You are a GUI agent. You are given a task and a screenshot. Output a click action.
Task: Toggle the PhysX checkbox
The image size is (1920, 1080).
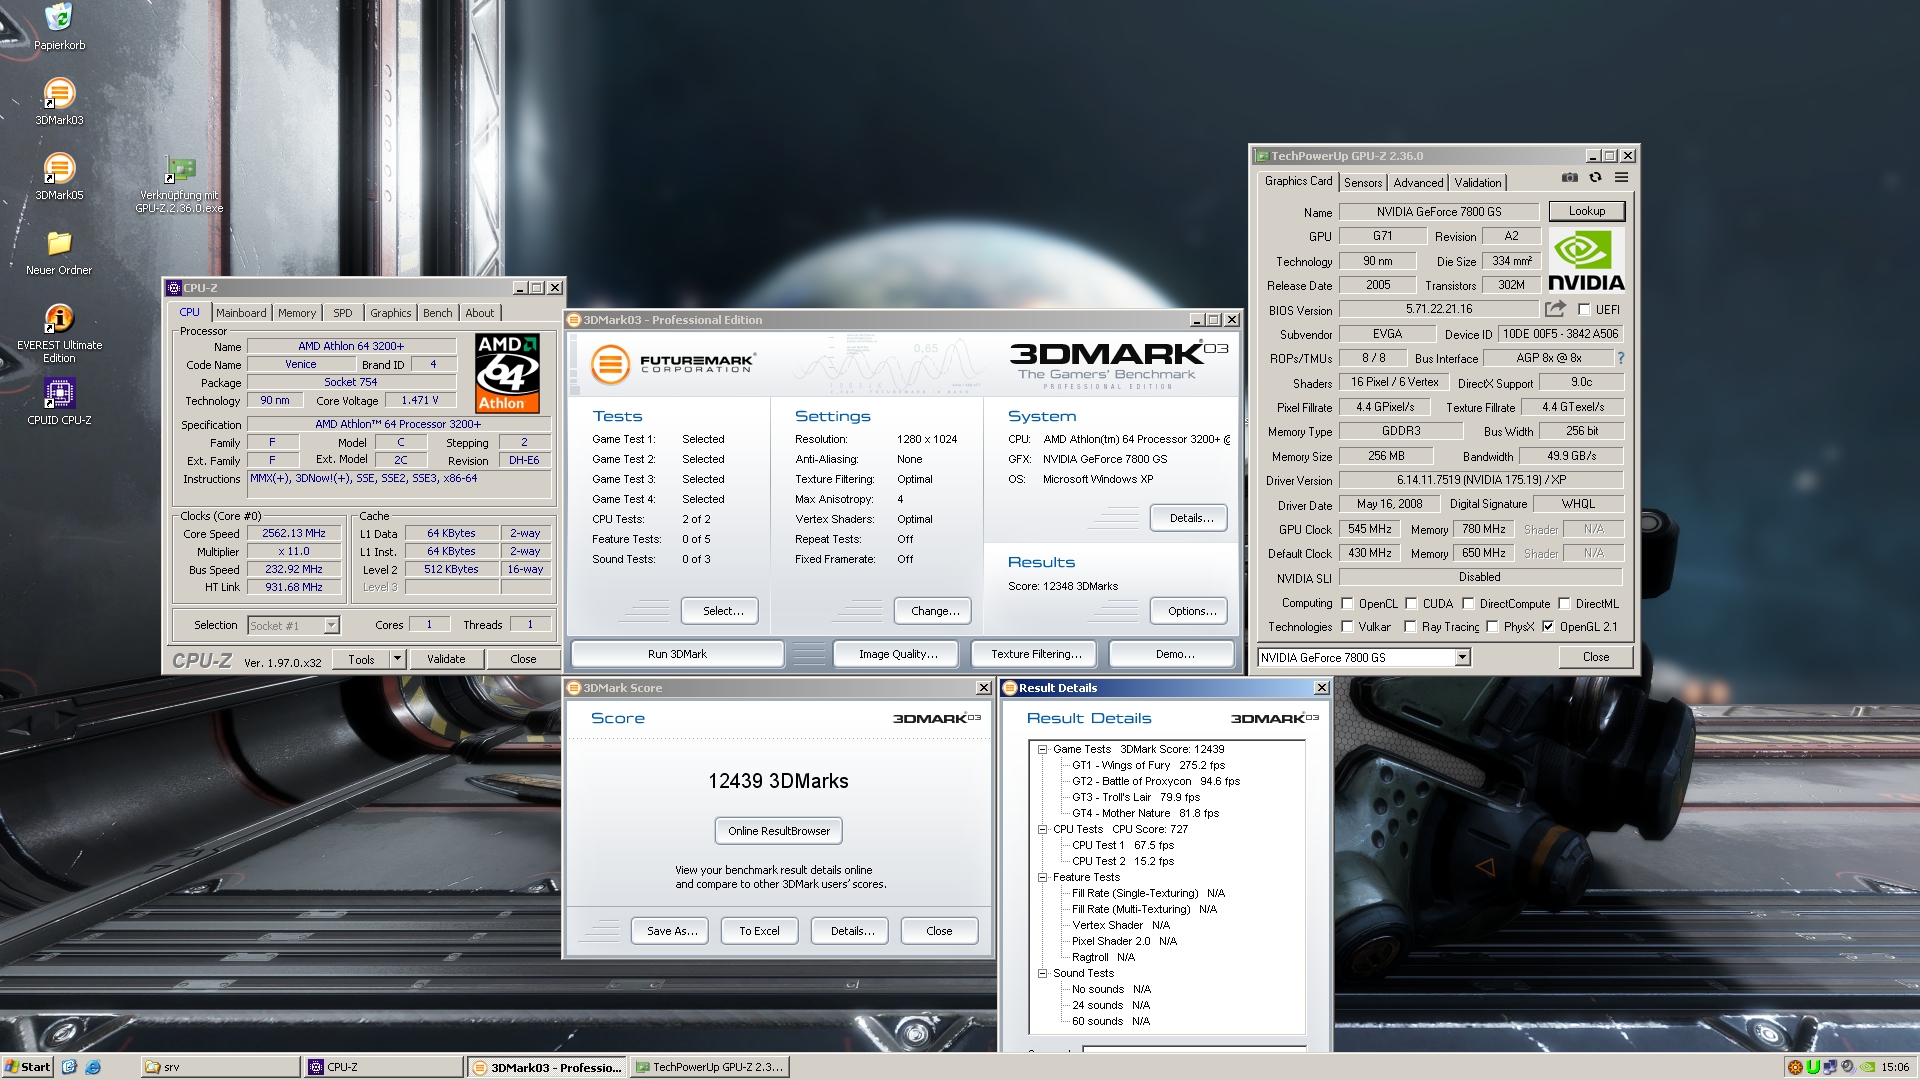click(x=1492, y=627)
